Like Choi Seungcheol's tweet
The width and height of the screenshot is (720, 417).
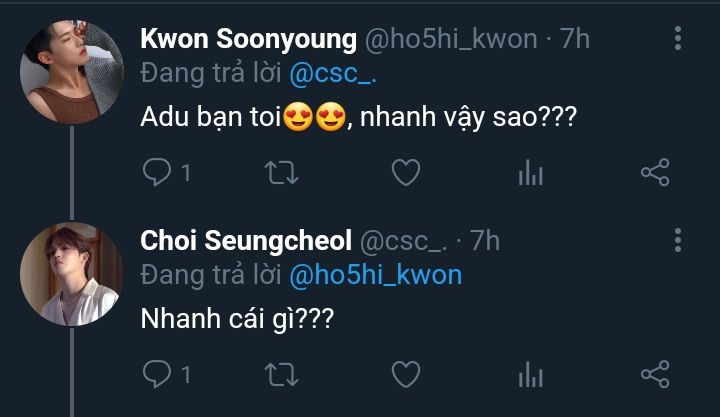click(404, 374)
